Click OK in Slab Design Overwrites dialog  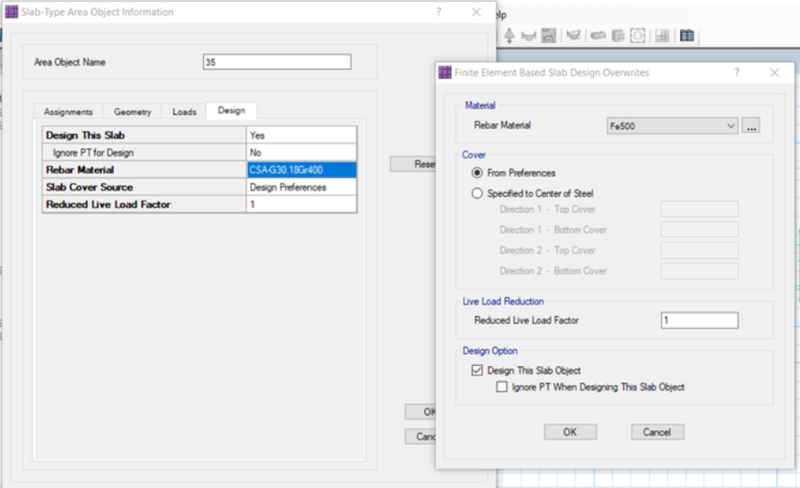tap(570, 432)
